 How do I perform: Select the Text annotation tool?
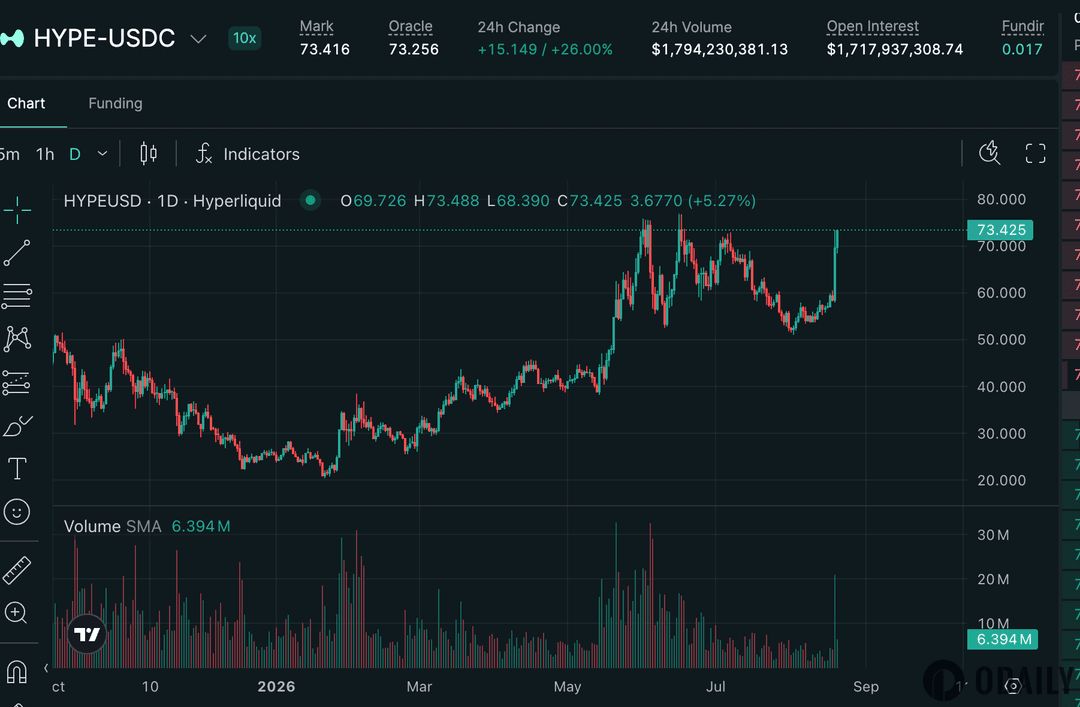(17, 469)
